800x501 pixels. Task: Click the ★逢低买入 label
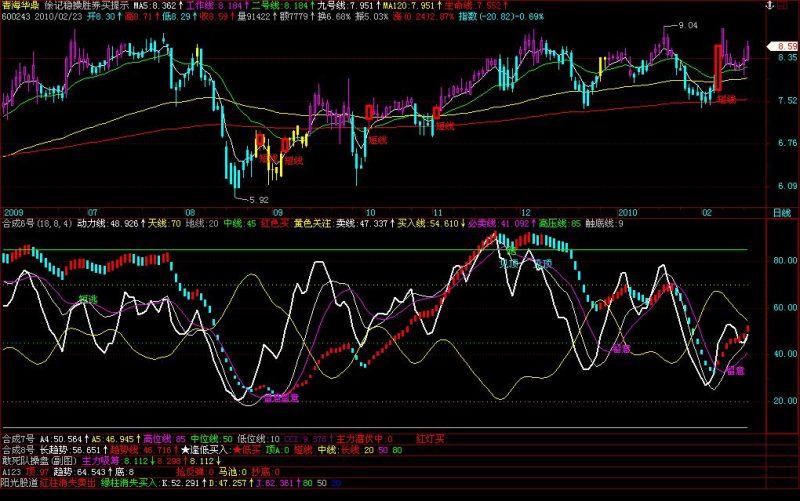[x=204, y=450]
